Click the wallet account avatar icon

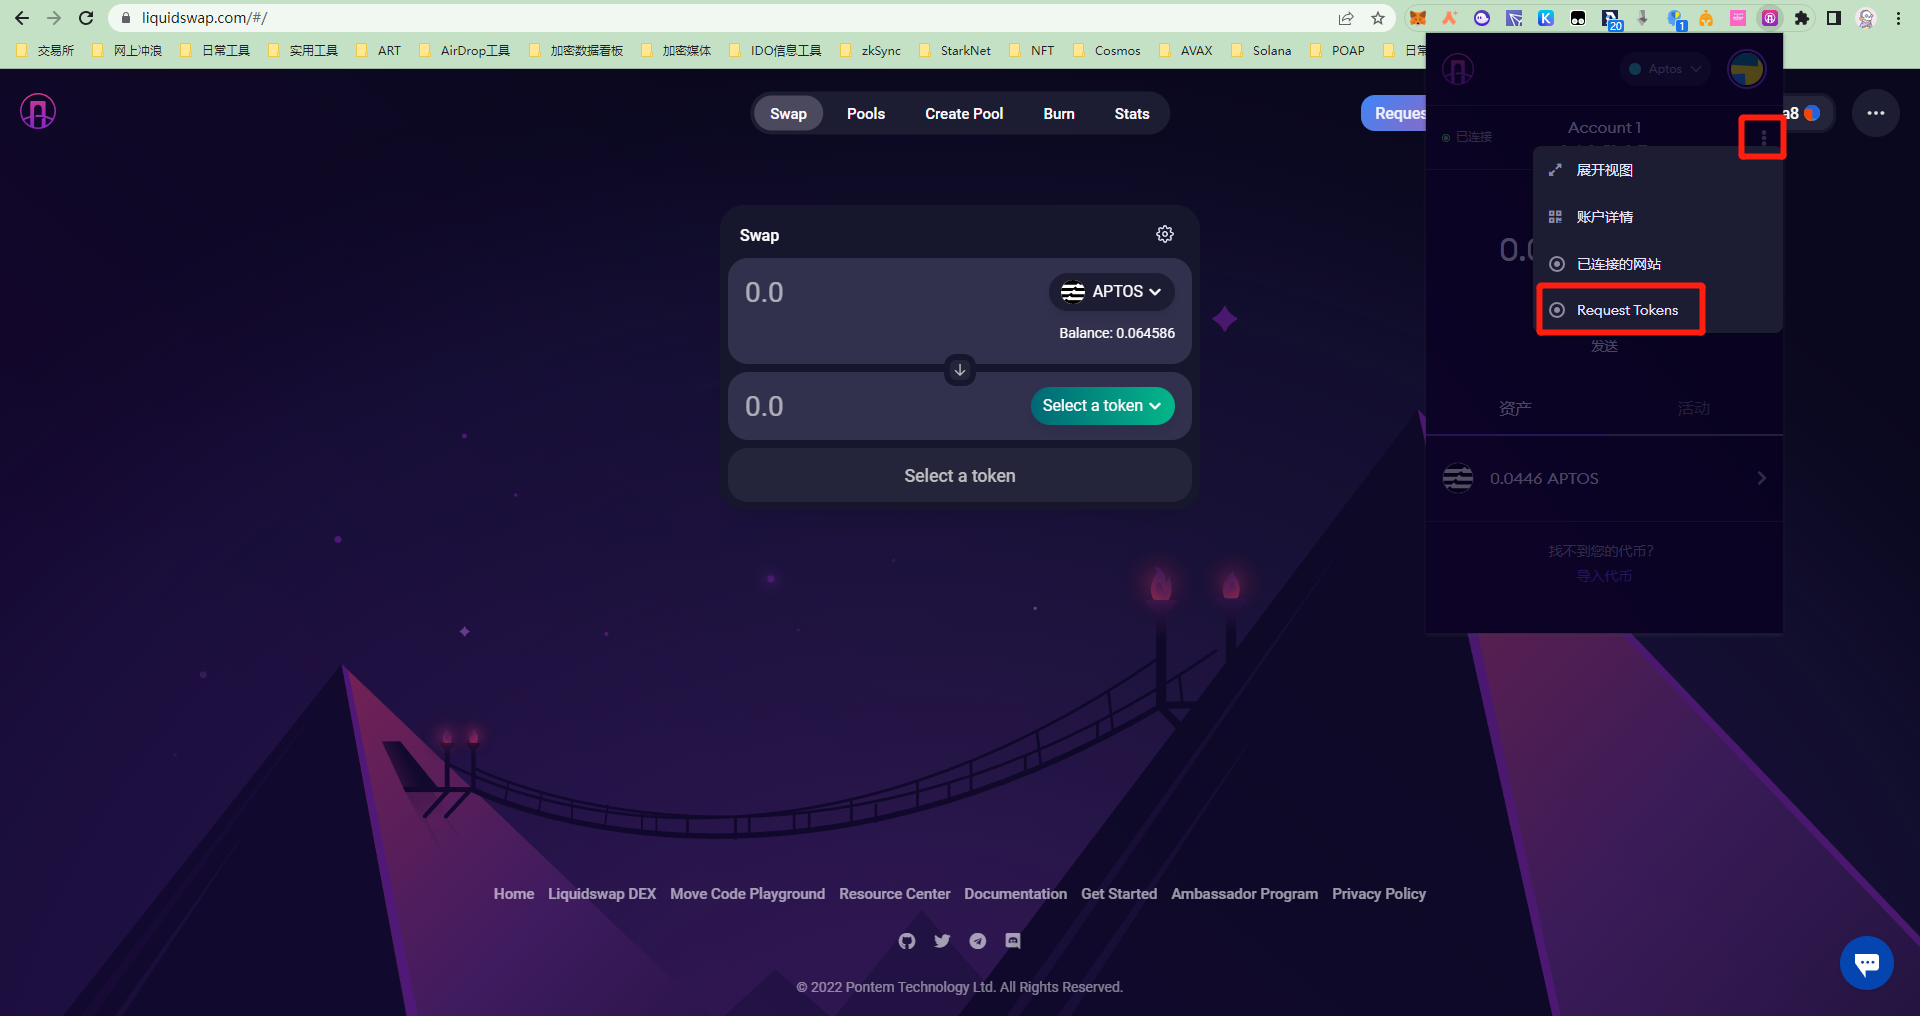click(x=1747, y=69)
